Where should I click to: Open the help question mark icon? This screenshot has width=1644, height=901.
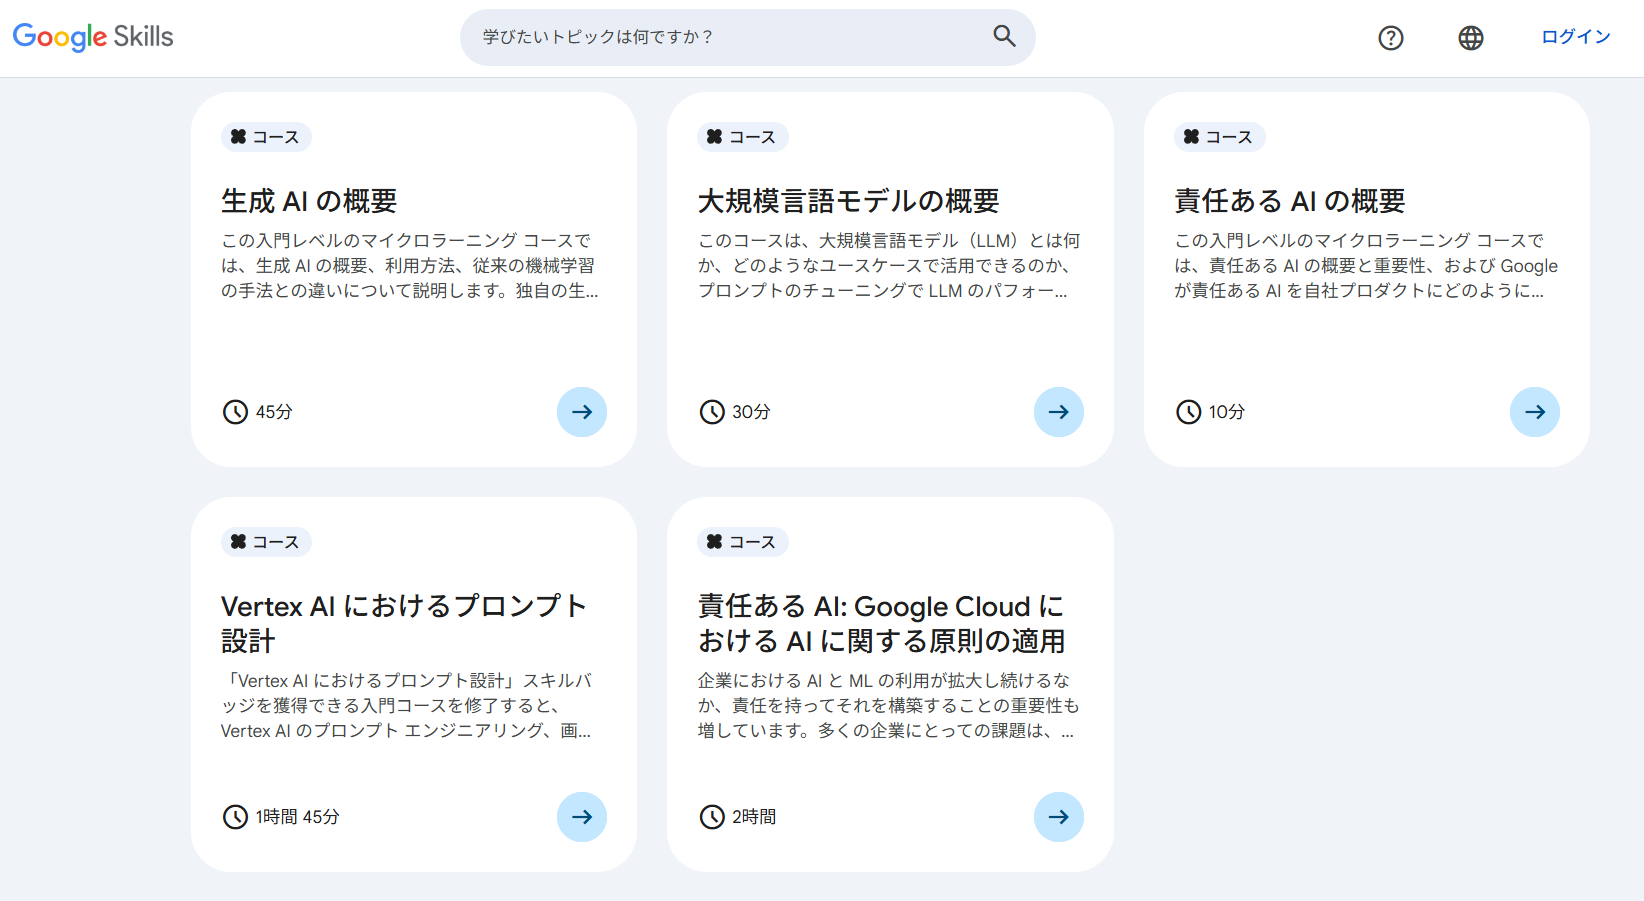(x=1391, y=37)
